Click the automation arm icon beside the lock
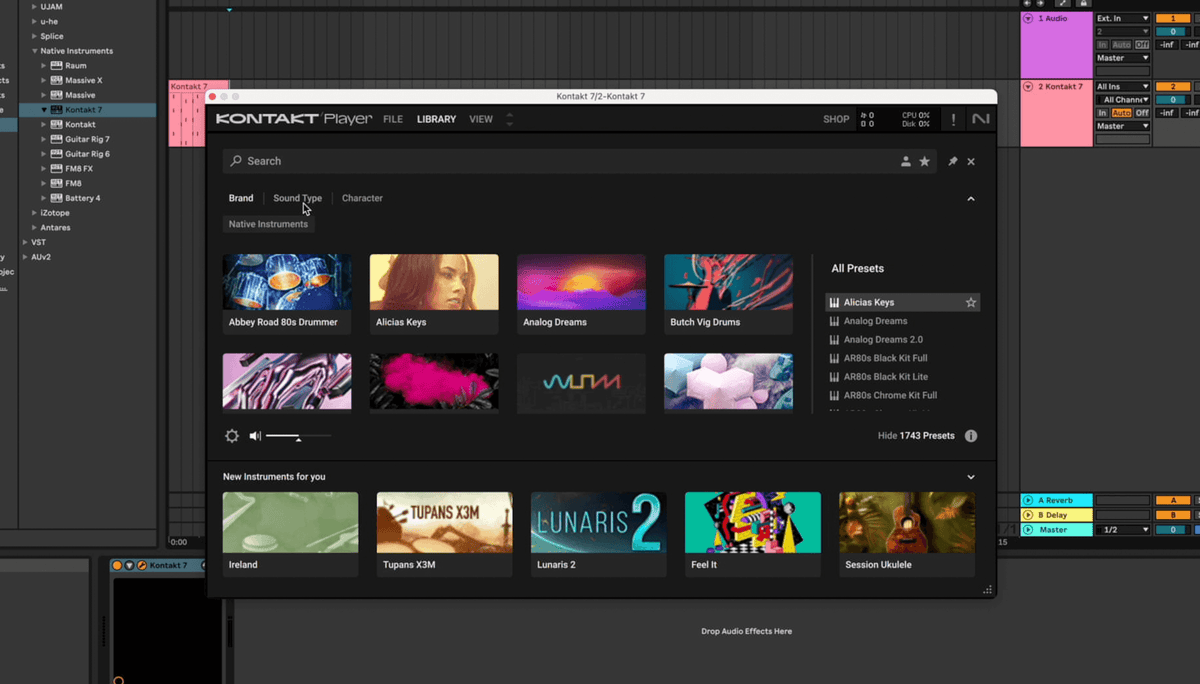Screen dimensions: 1200x684 tap(1063, 3)
